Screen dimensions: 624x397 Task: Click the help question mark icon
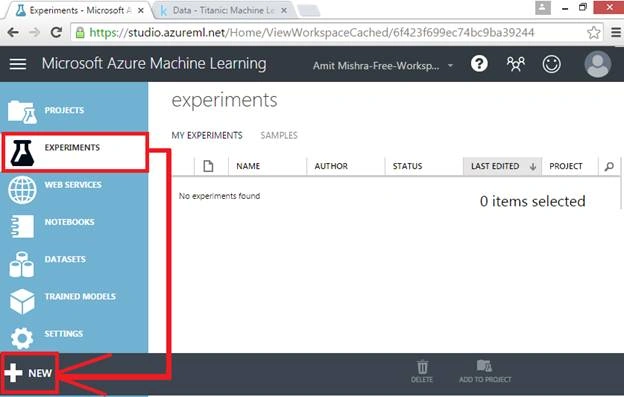(479, 64)
